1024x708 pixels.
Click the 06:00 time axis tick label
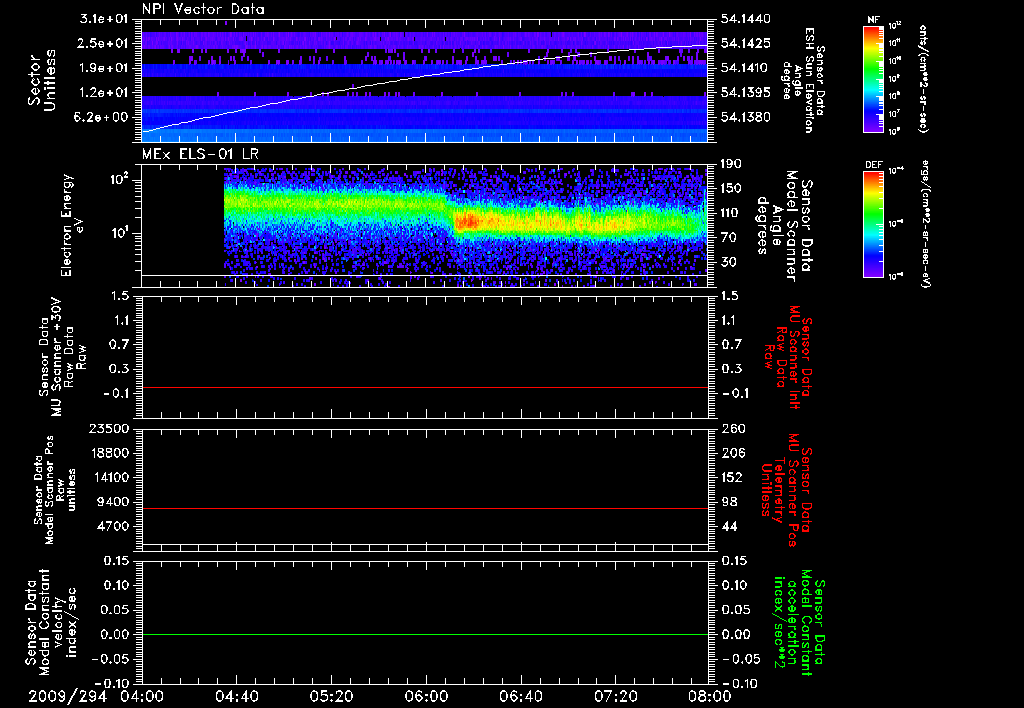tap(425, 695)
